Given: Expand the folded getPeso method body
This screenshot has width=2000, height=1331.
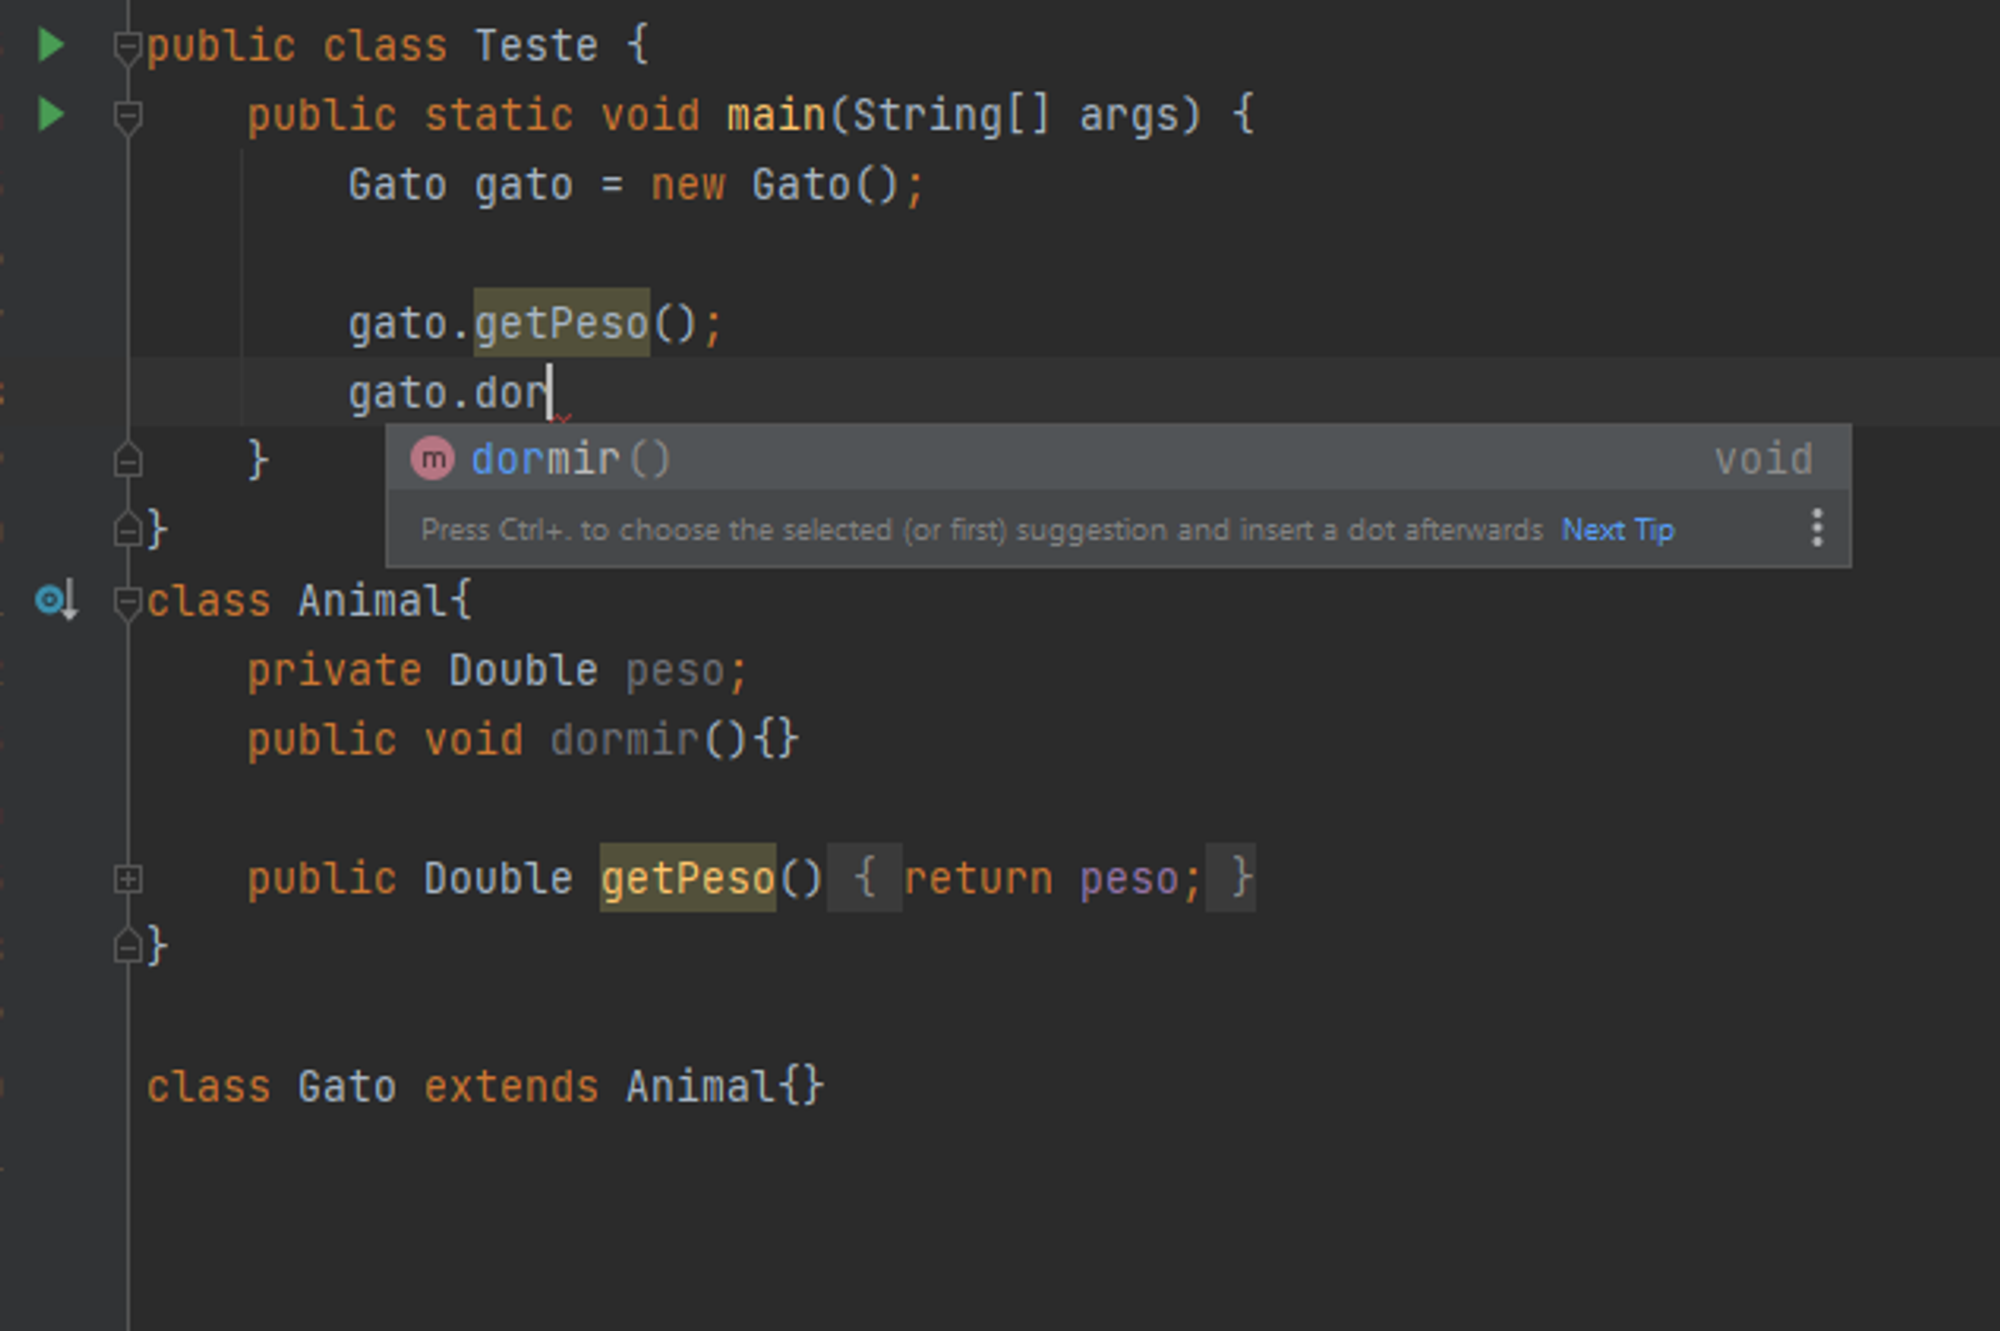Looking at the screenshot, I should pyautogui.click(x=128, y=879).
